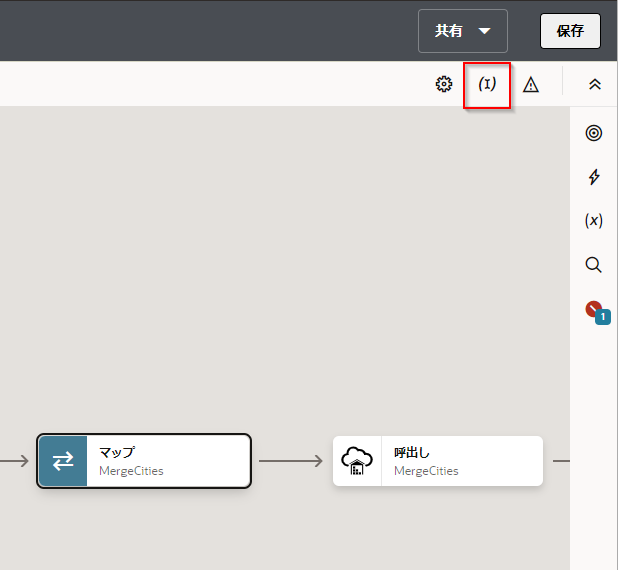Collapse the header with double chevron
This screenshot has height=570, width=618.
[x=595, y=85]
